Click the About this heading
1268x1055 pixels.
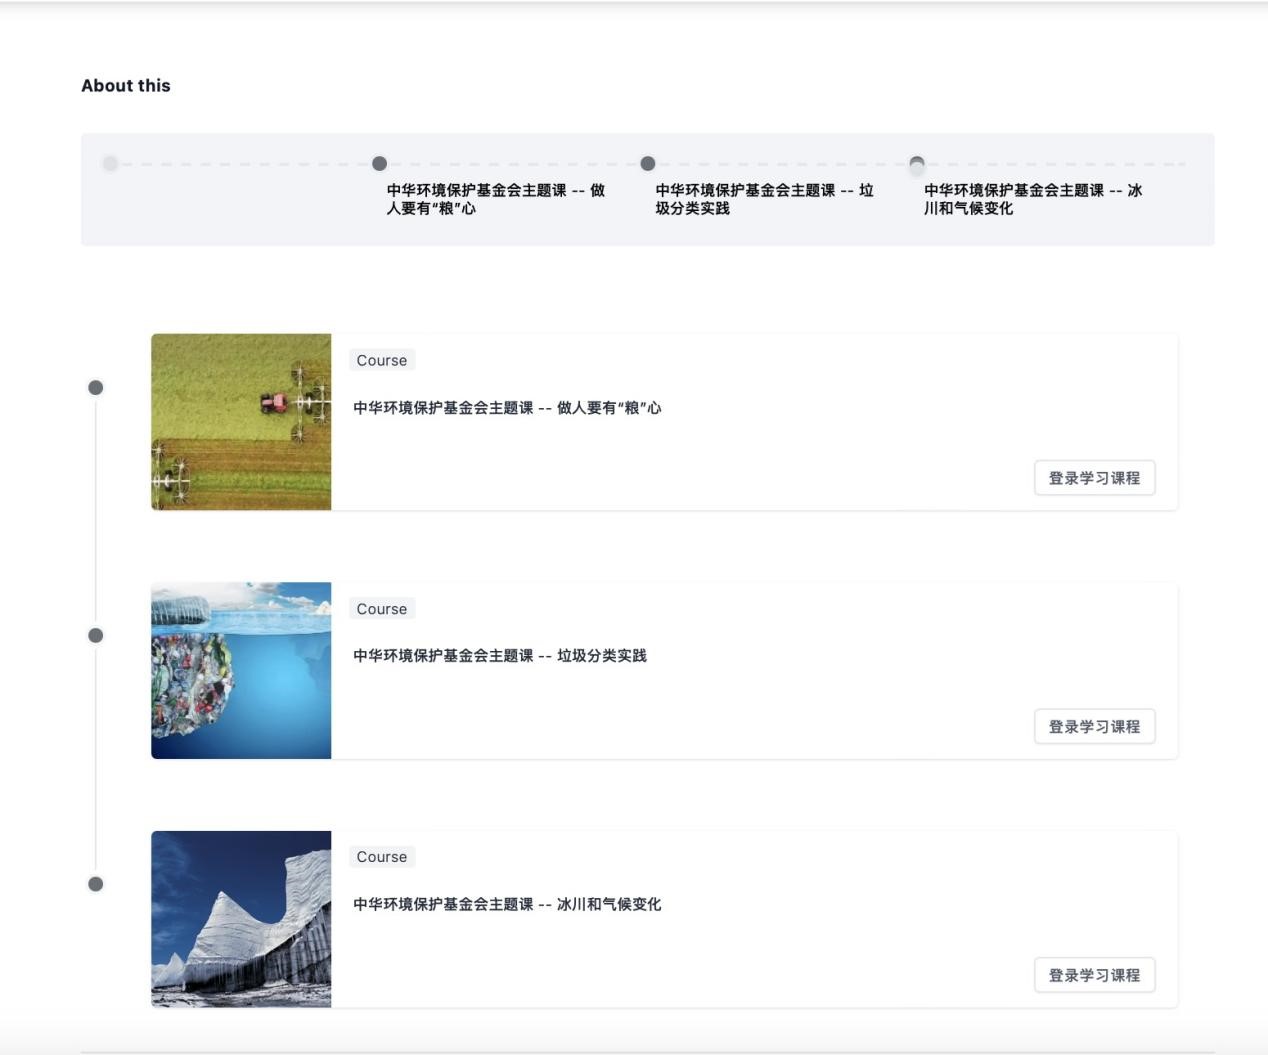click(x=126, y=86)
